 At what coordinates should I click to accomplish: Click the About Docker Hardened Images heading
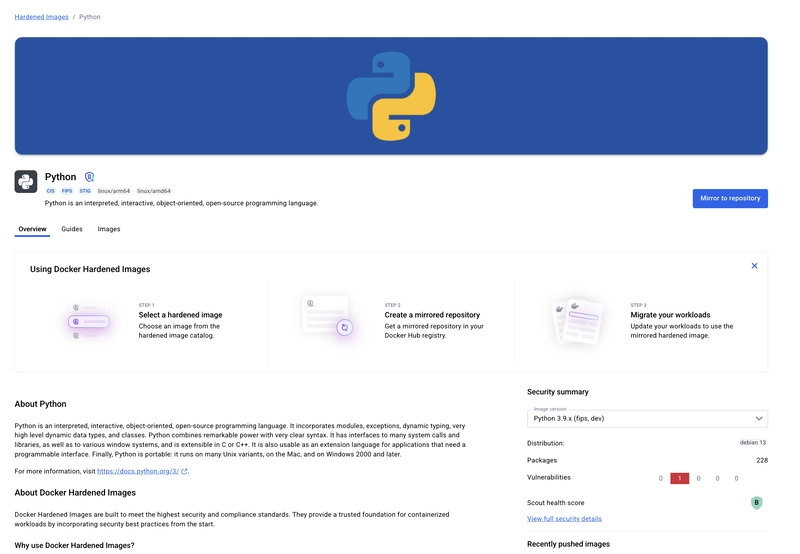point(75,493)
